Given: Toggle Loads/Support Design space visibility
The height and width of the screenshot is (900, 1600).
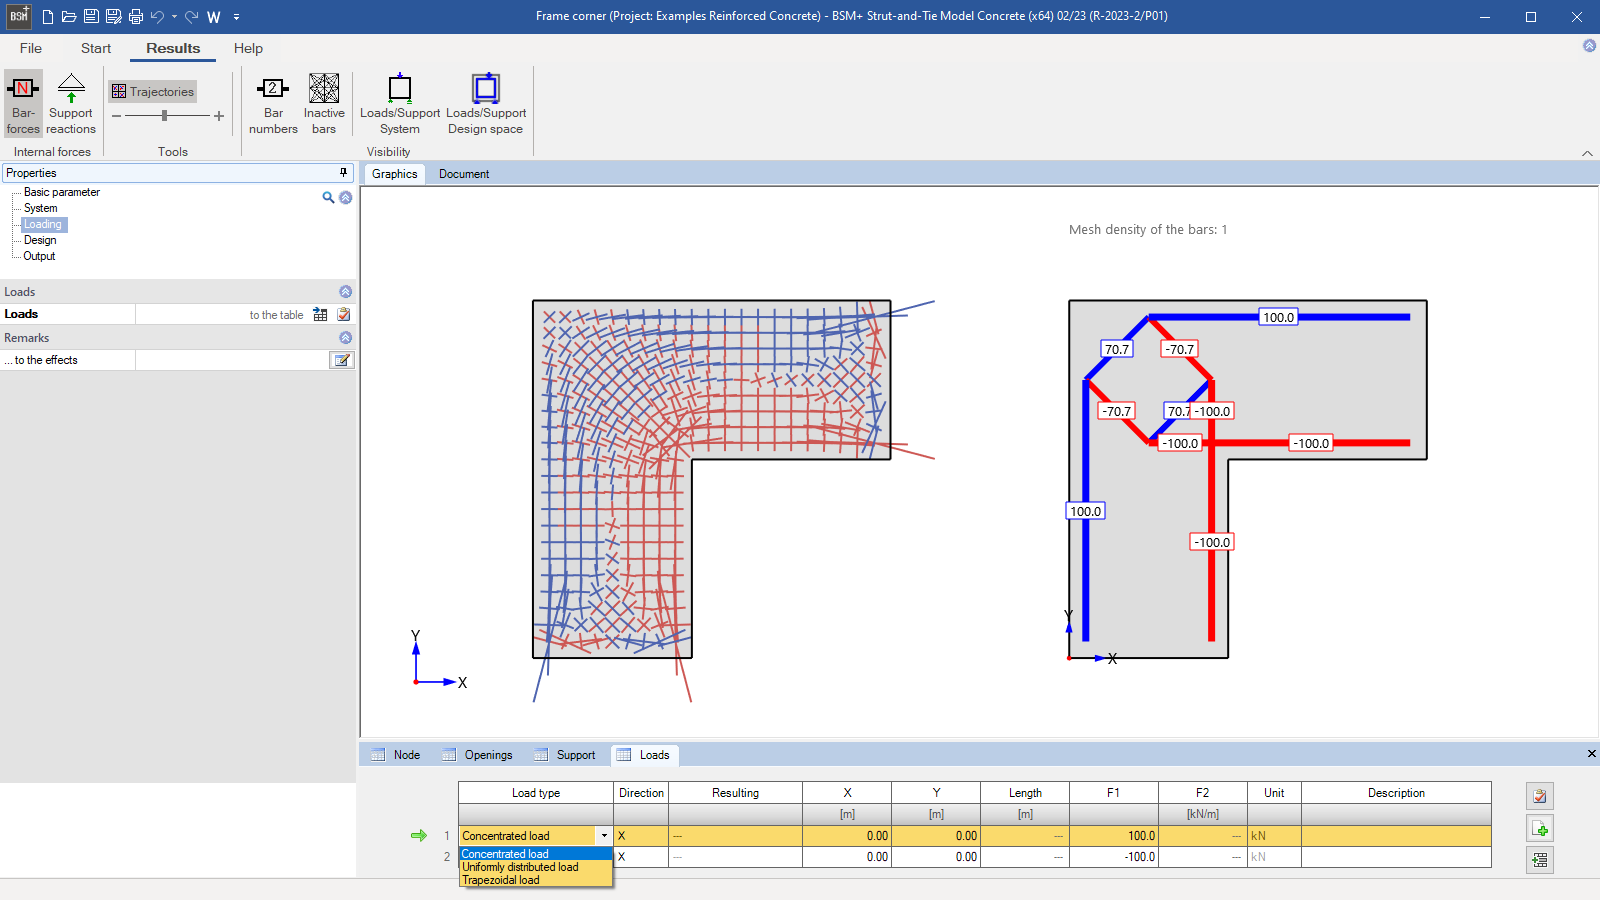Looking at the screenshot, I should [486, 103].
